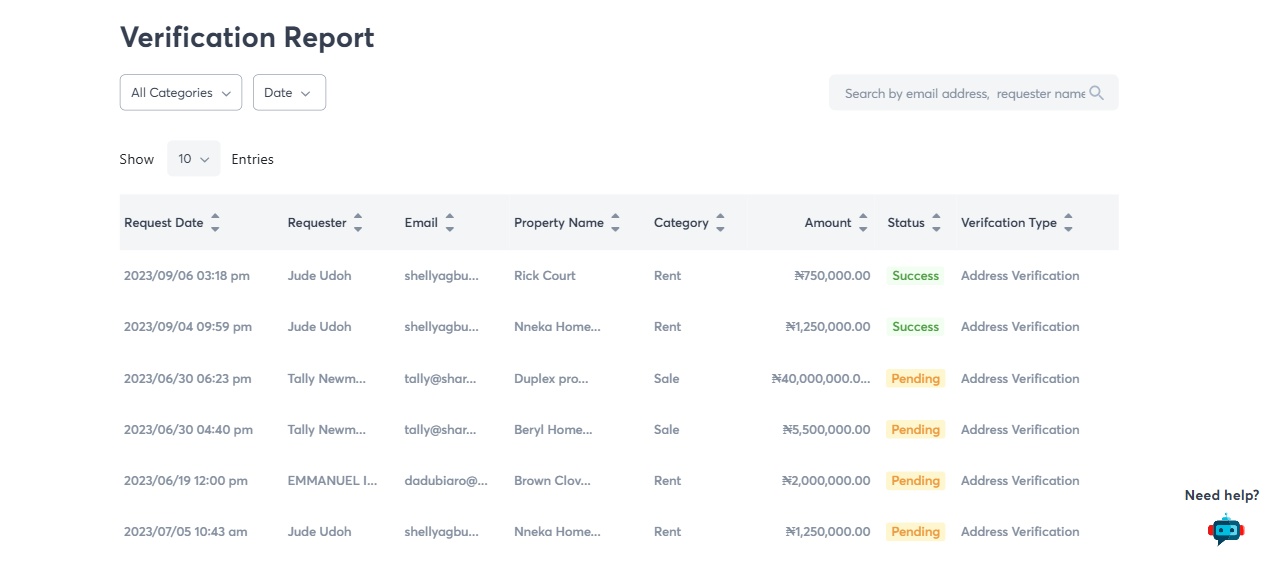
Task: Click the Email column sort icon
Action: coord(450,223)
